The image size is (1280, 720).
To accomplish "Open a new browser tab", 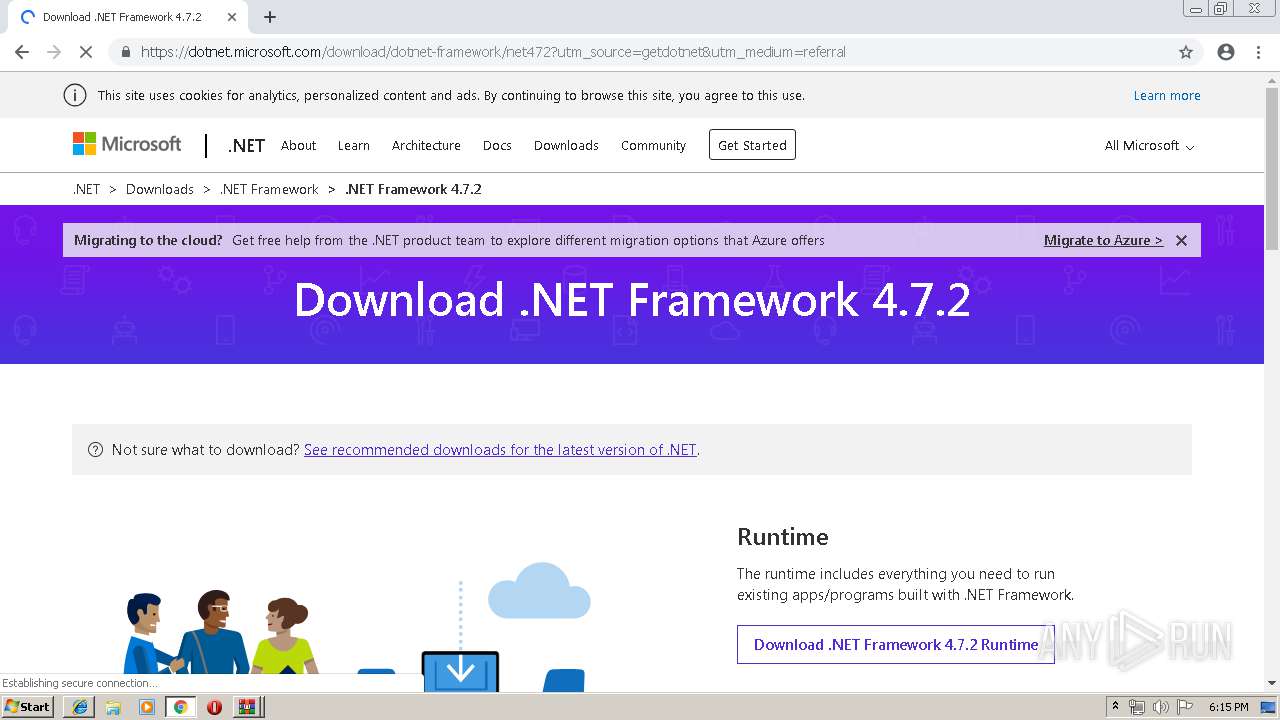I will click(x=270, y=17).
